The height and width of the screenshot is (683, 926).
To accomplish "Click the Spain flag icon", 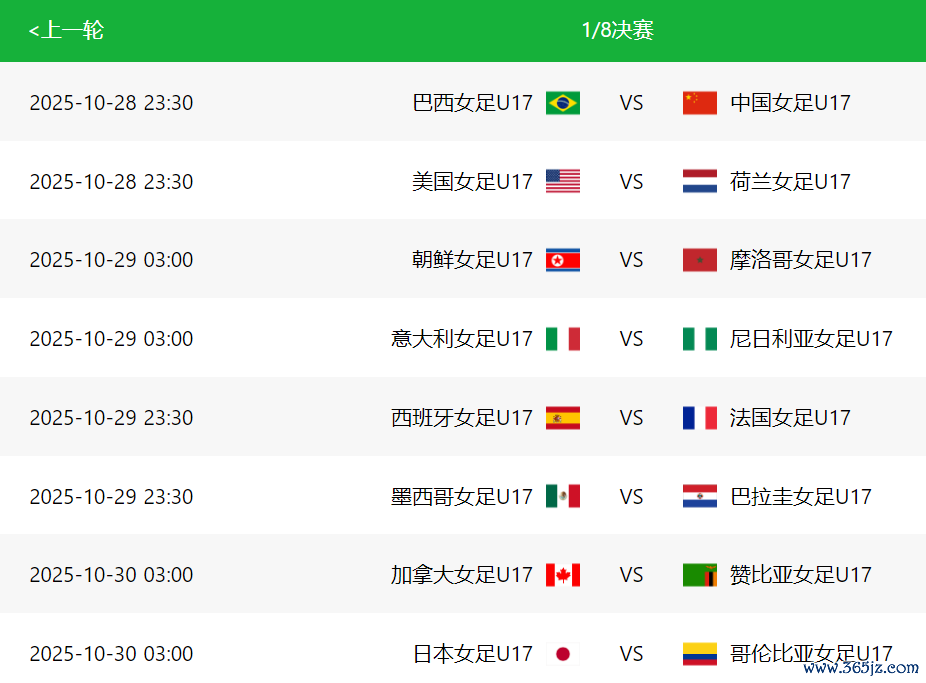I will pyautogui.click(x=562, y=418).
